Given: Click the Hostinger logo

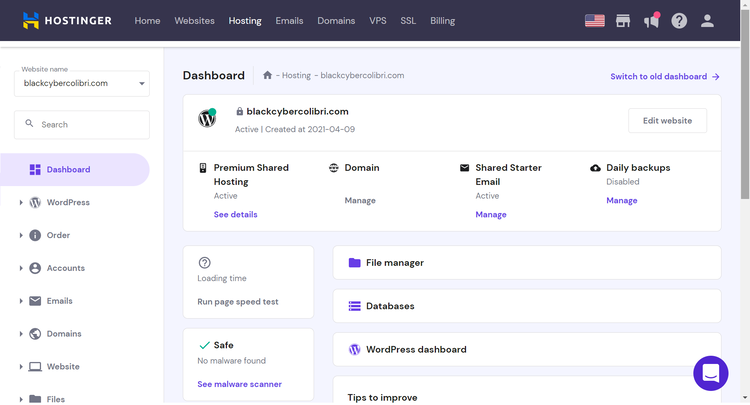Looking at the screenshot, I should tap(67, 21).
